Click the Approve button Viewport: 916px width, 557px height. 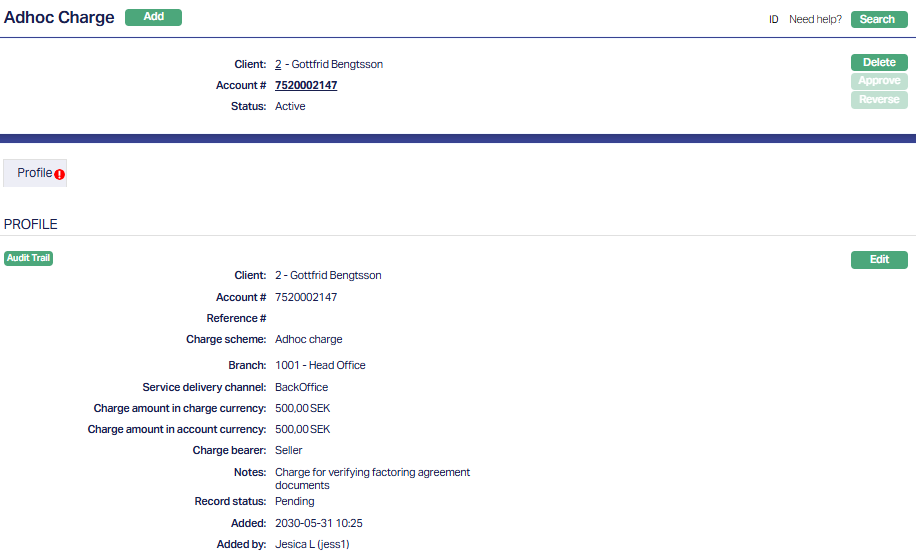(879, 81)
